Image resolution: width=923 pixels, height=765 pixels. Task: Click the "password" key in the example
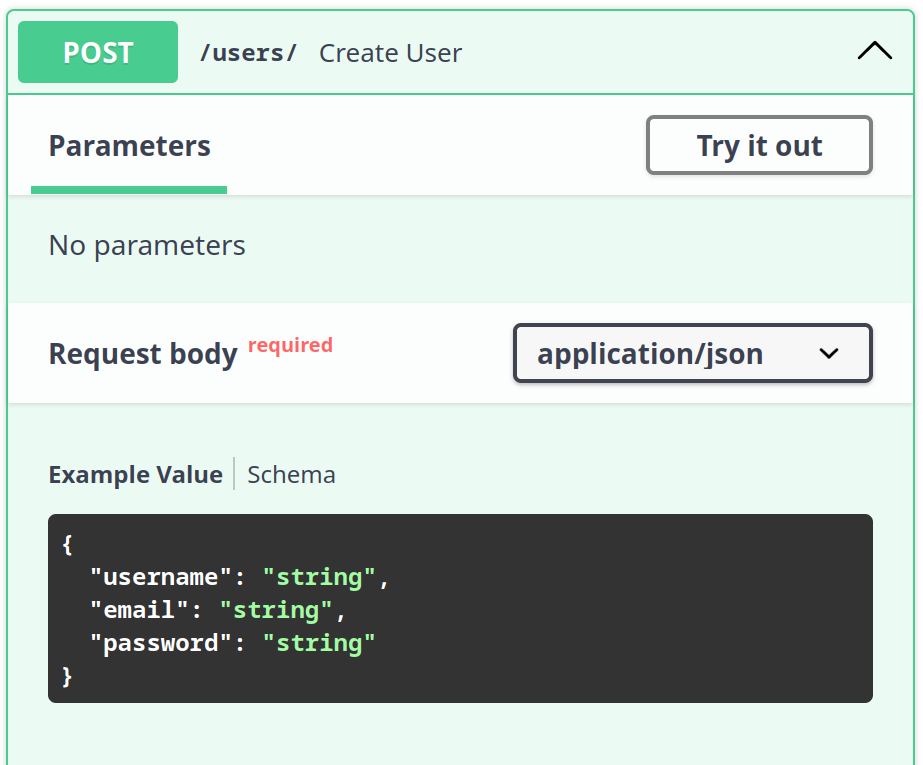click(161, 643)
